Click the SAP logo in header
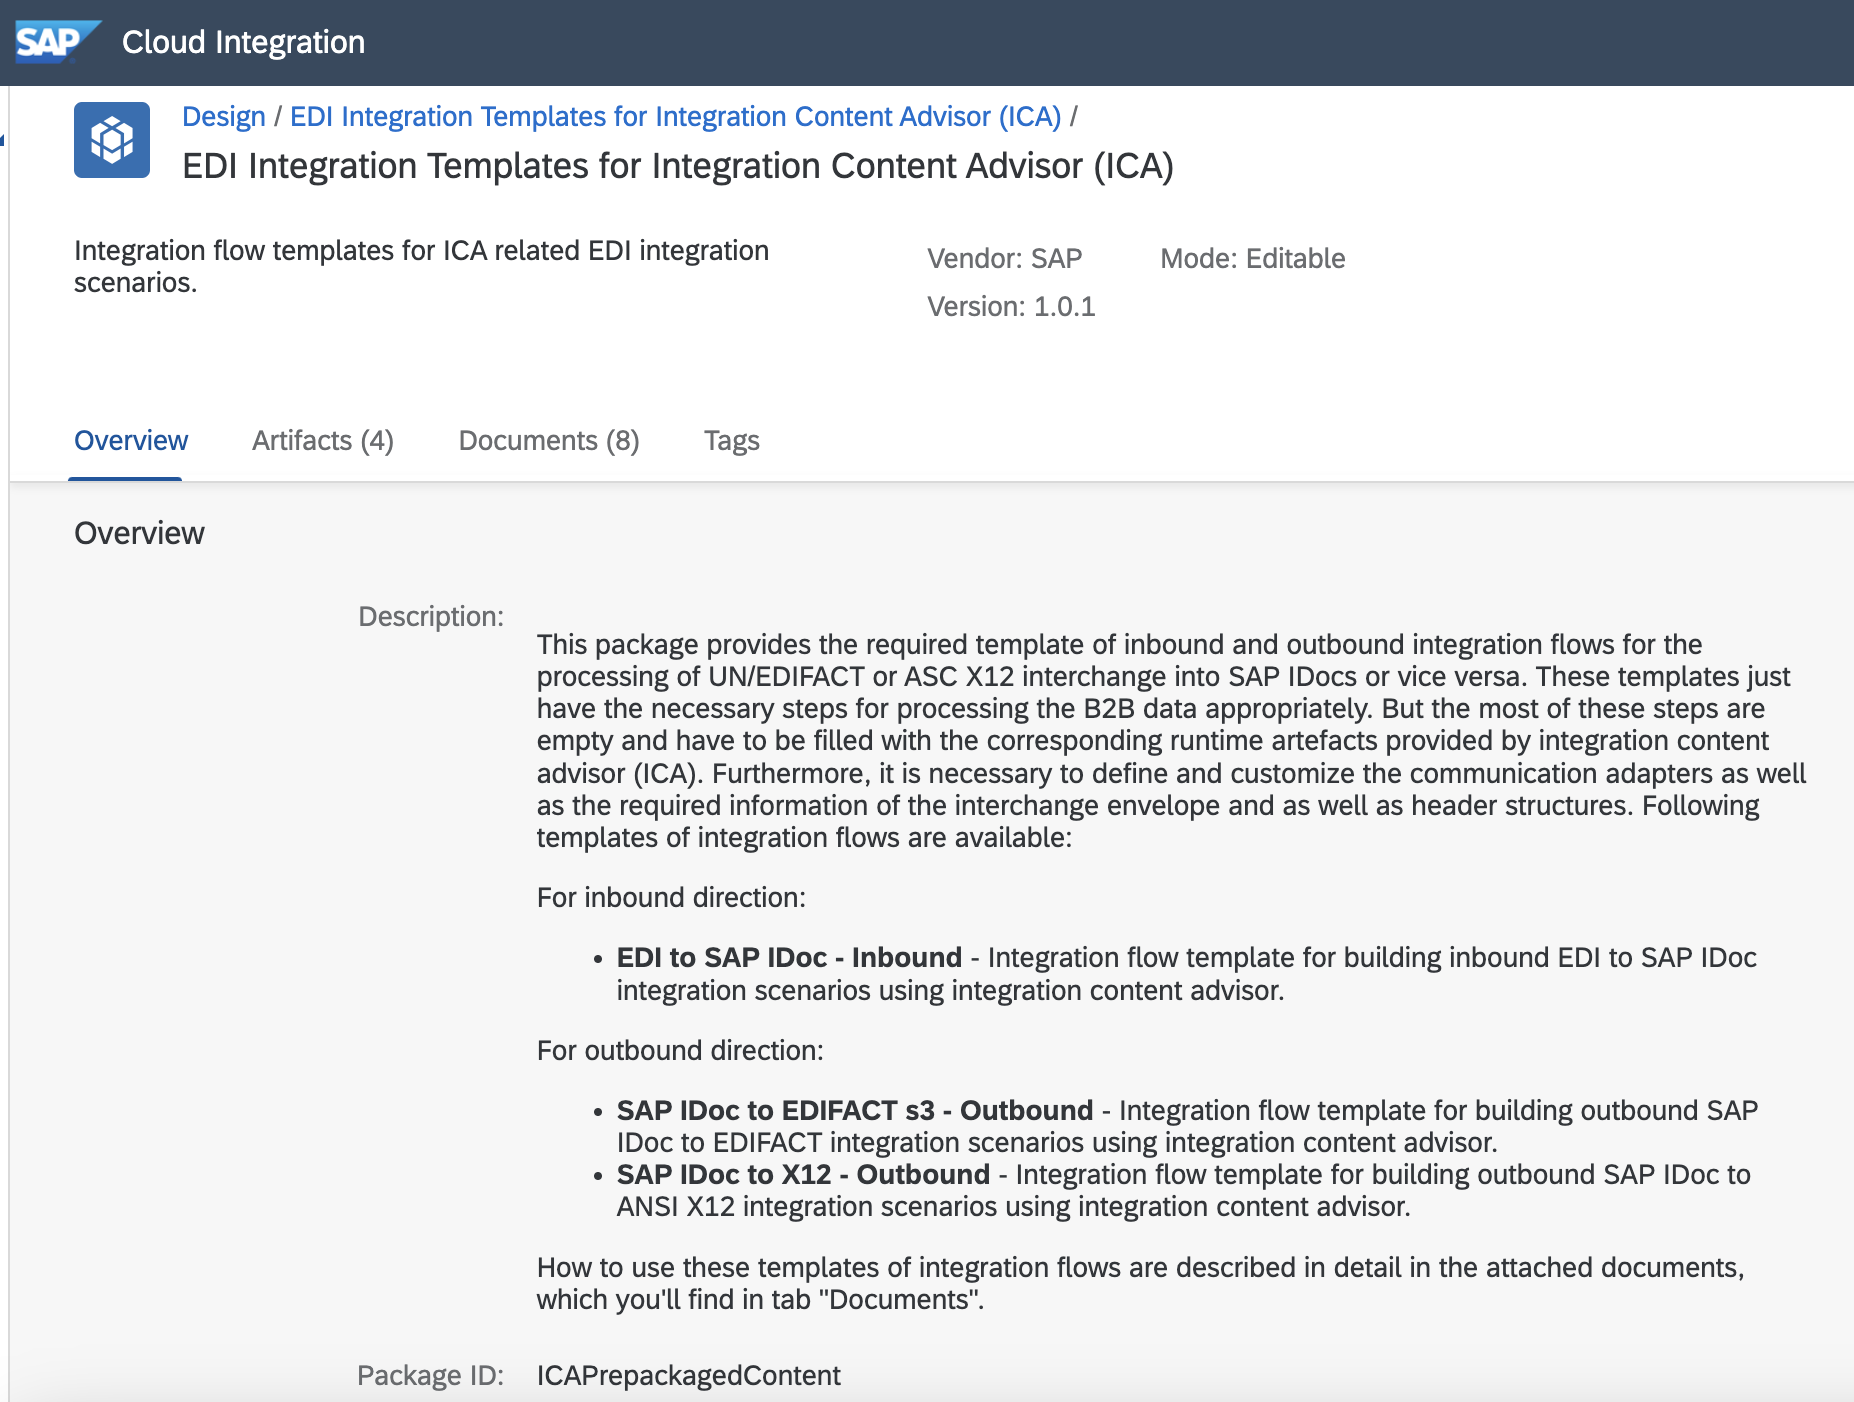 click(x=57, y=41)
